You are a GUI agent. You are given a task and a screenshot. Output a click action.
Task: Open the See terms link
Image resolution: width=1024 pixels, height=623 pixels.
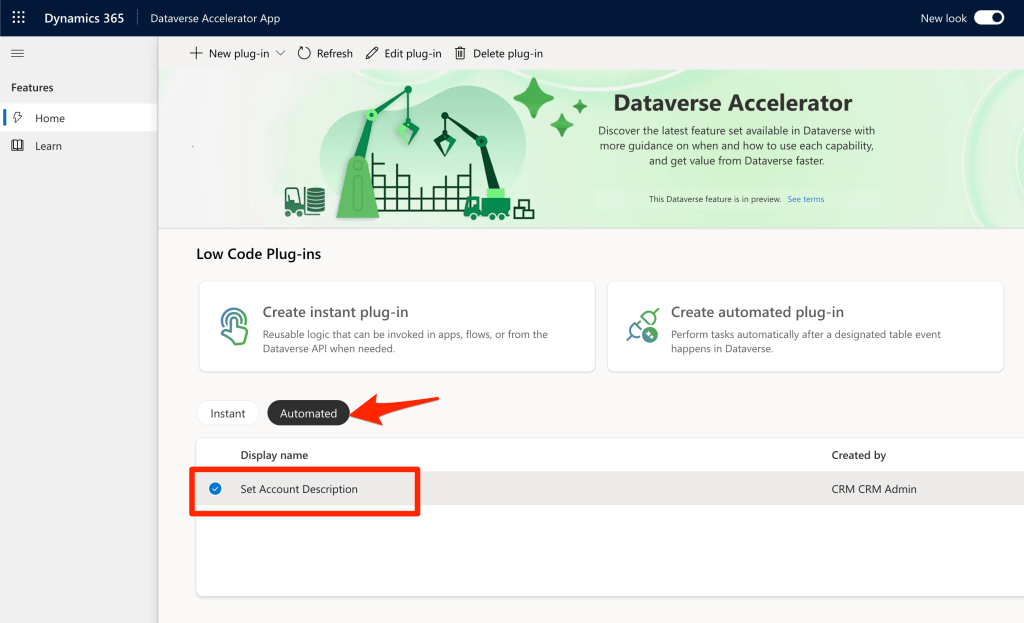click(805, 198)
